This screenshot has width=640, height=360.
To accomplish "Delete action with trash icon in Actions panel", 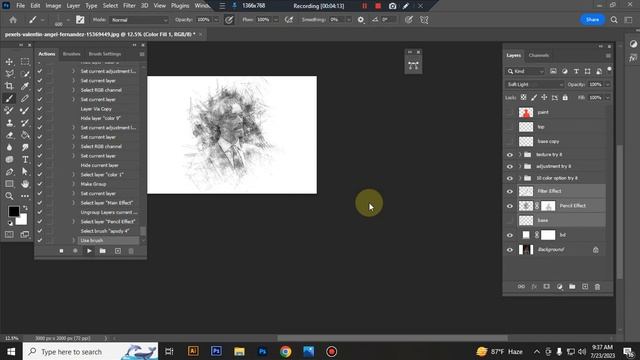I will (131, 251).
